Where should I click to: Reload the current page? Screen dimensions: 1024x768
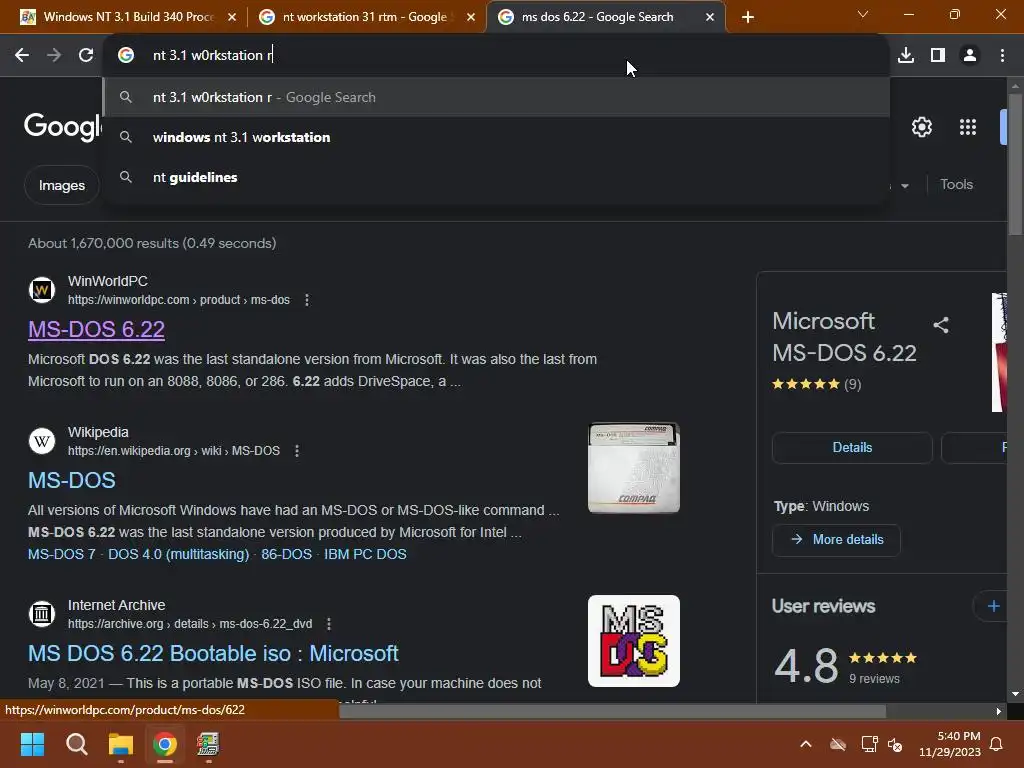coord(86,56)
